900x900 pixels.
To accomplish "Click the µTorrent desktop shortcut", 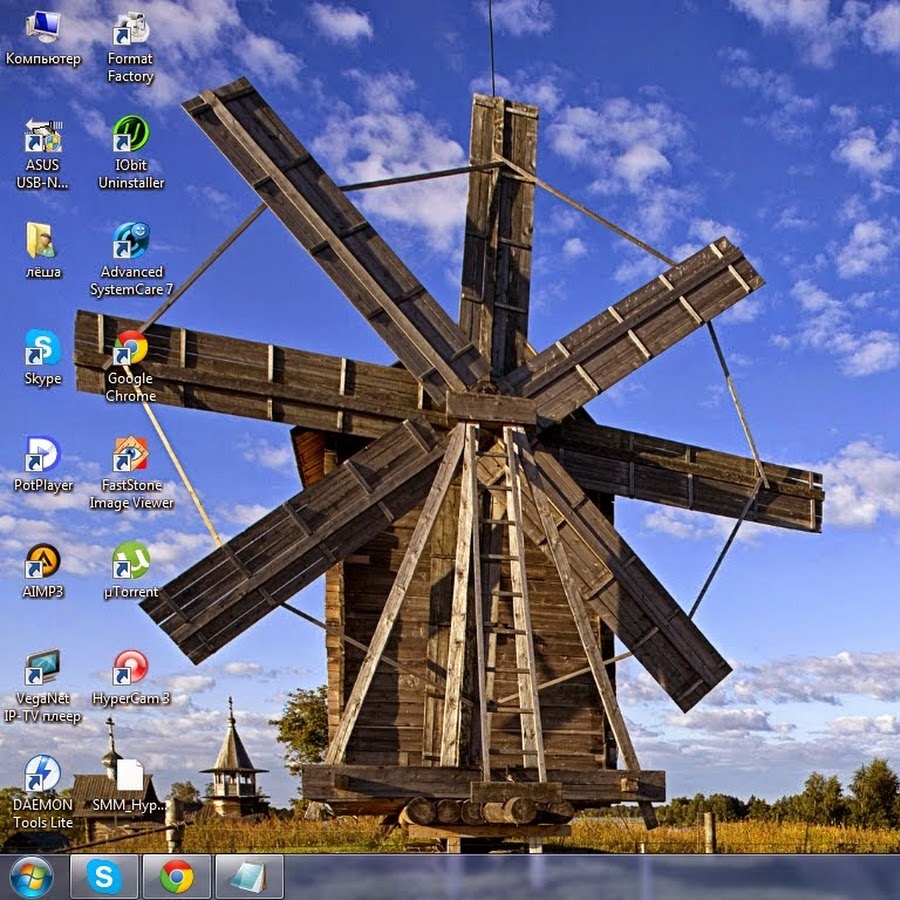I will [x=130, y=561].
